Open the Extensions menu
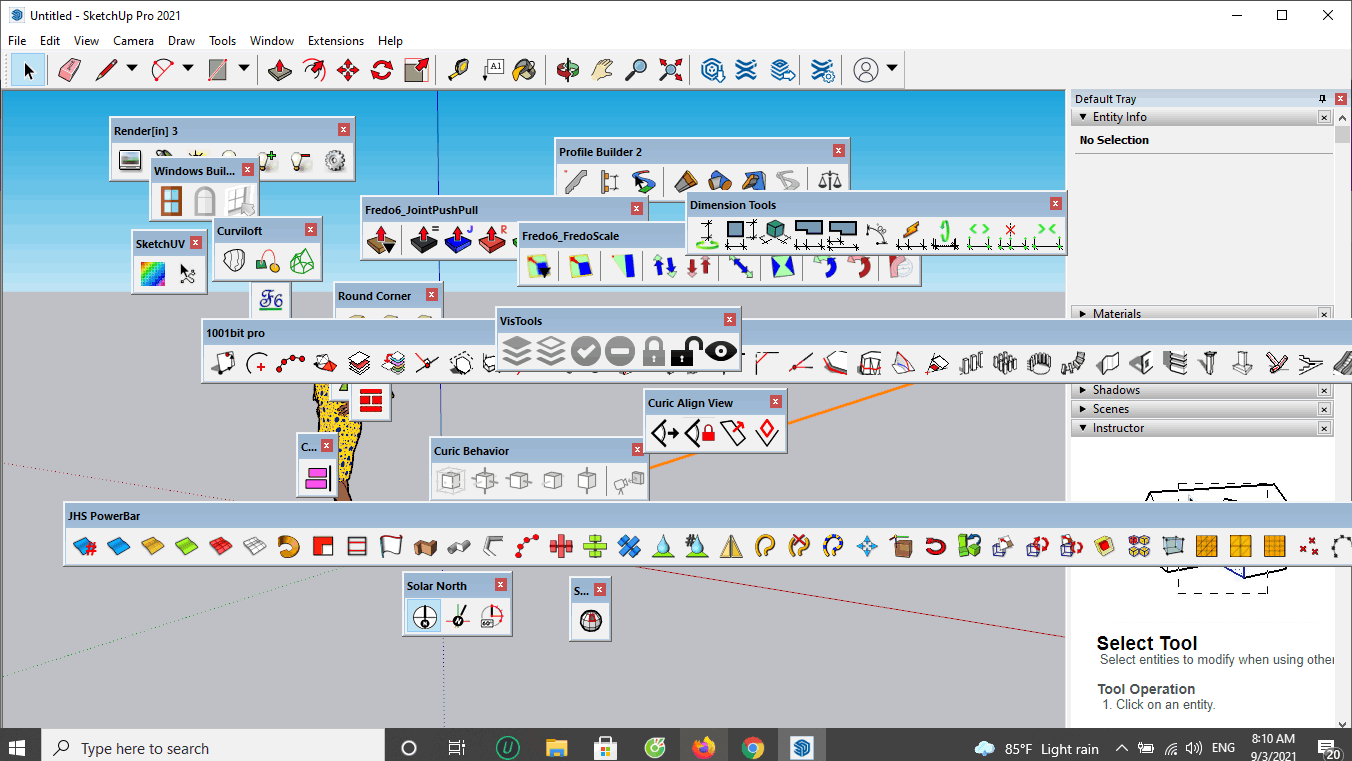The height and width of the screenshot is (761, 1352). [336, 41]
